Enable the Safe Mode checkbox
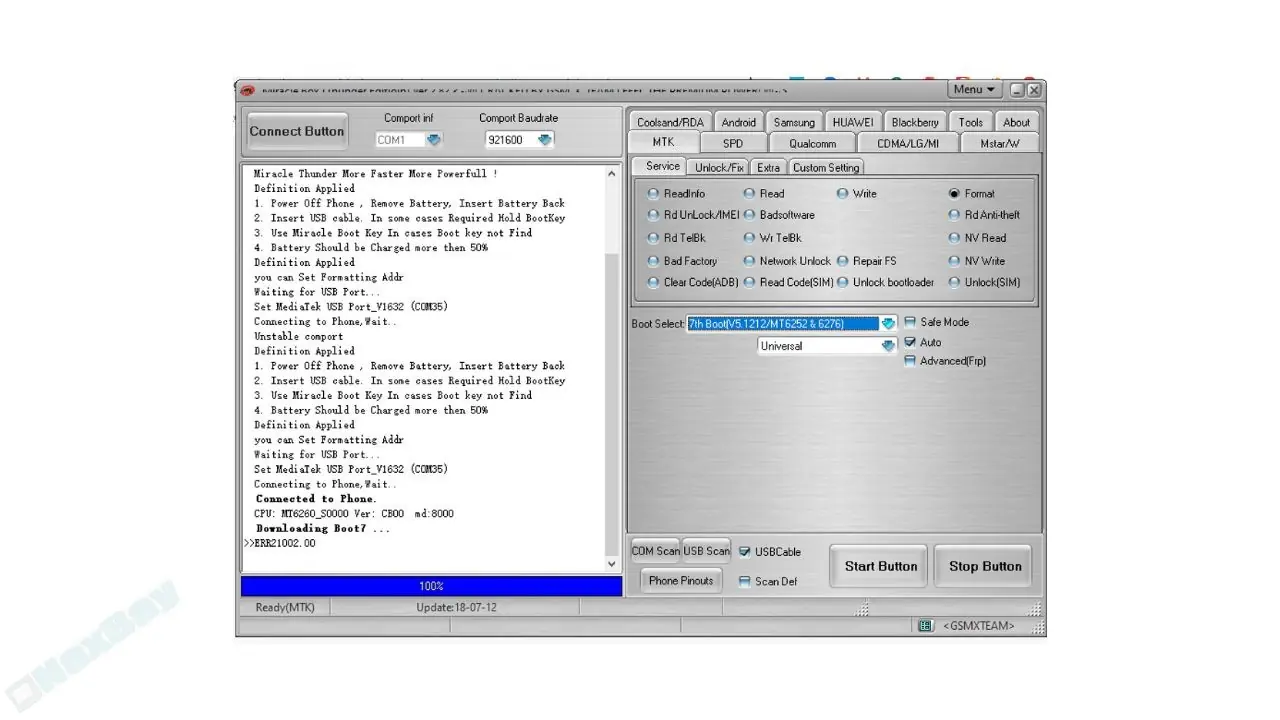The width and height of the screenshot is (1280, 720). [910, 322]
